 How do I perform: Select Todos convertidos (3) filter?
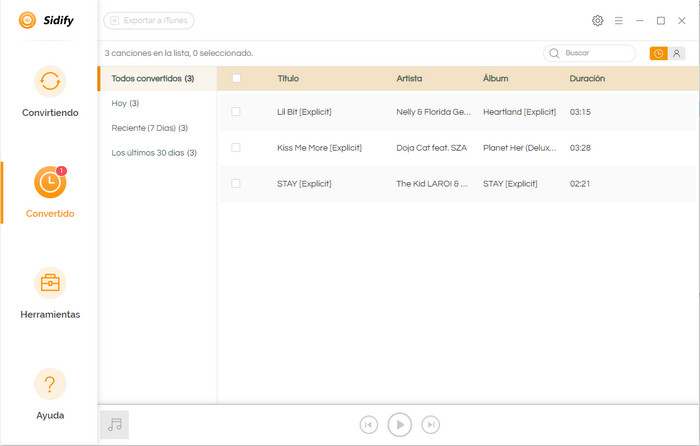coord(158,79)
